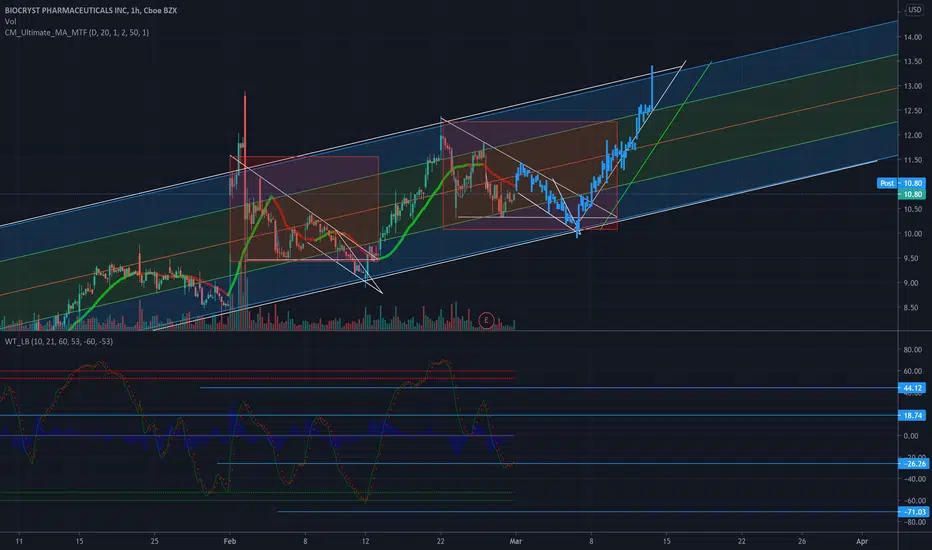Click the 15 date after Mar on time axis

pos(666,541)
